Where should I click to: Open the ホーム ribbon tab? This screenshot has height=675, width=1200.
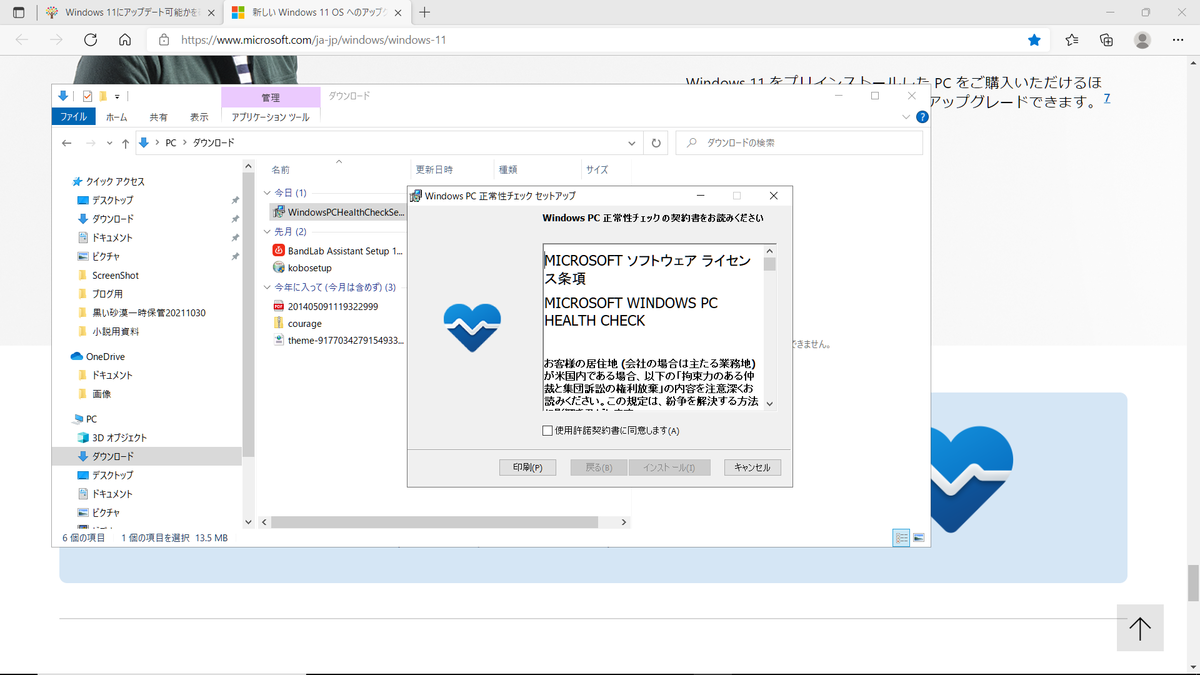[x=116, y=117]
